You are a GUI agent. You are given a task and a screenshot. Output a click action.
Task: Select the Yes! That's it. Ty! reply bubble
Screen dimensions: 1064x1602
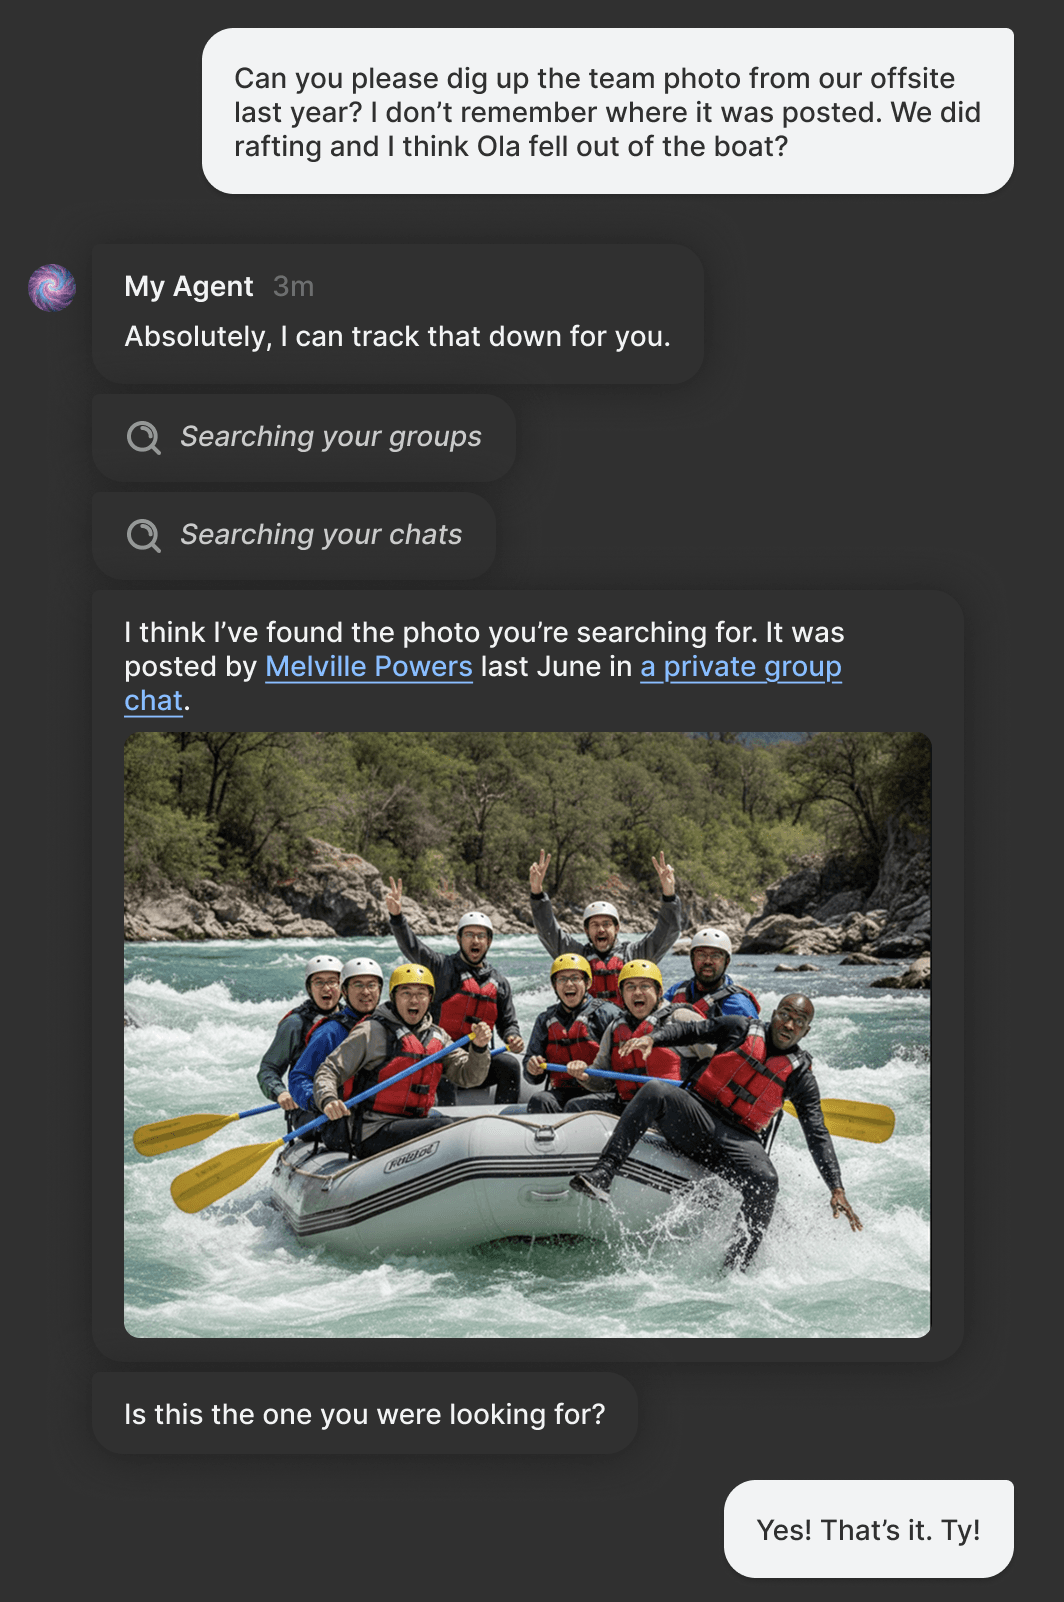point(868,1528)
